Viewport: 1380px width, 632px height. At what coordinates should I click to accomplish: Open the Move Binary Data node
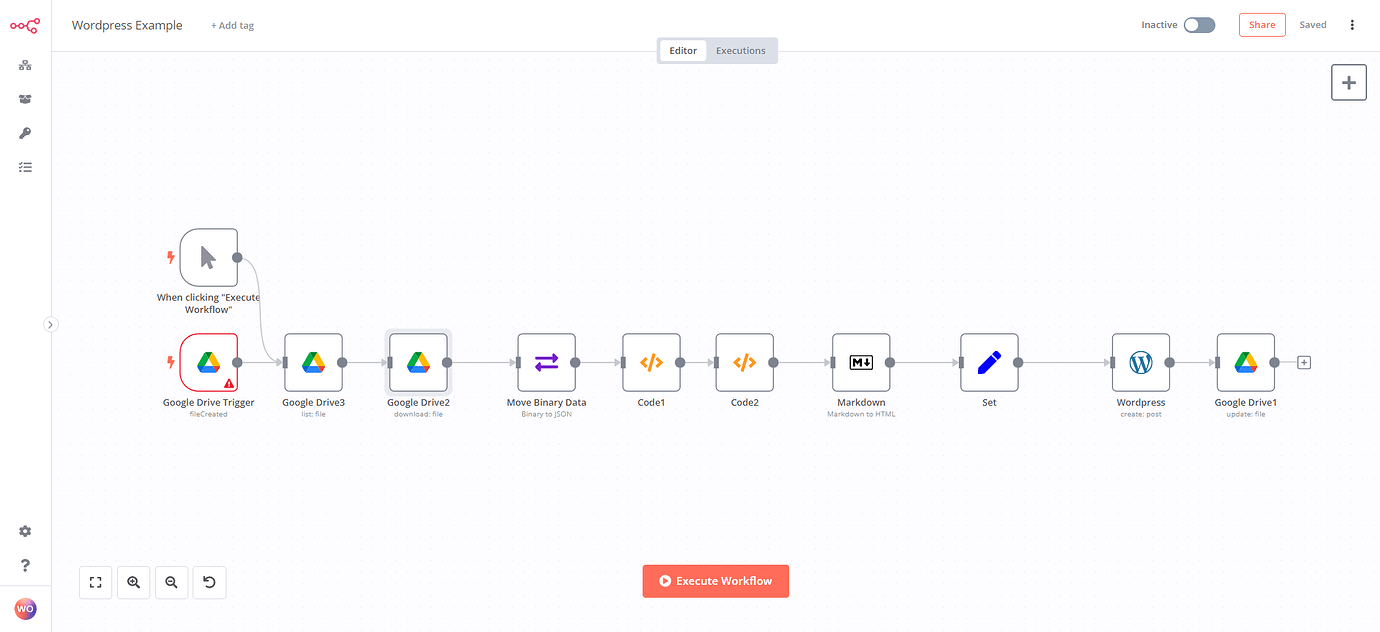(546, 362)
